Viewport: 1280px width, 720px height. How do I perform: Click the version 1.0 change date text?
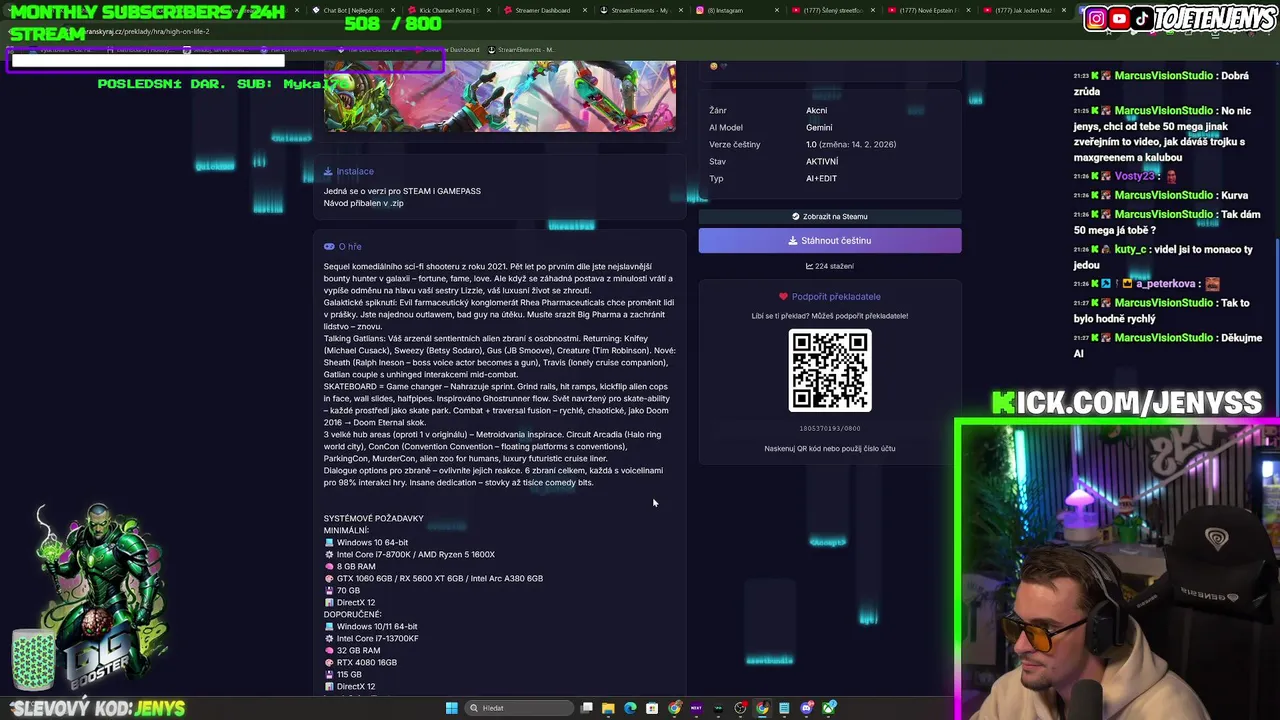point(851,144)
